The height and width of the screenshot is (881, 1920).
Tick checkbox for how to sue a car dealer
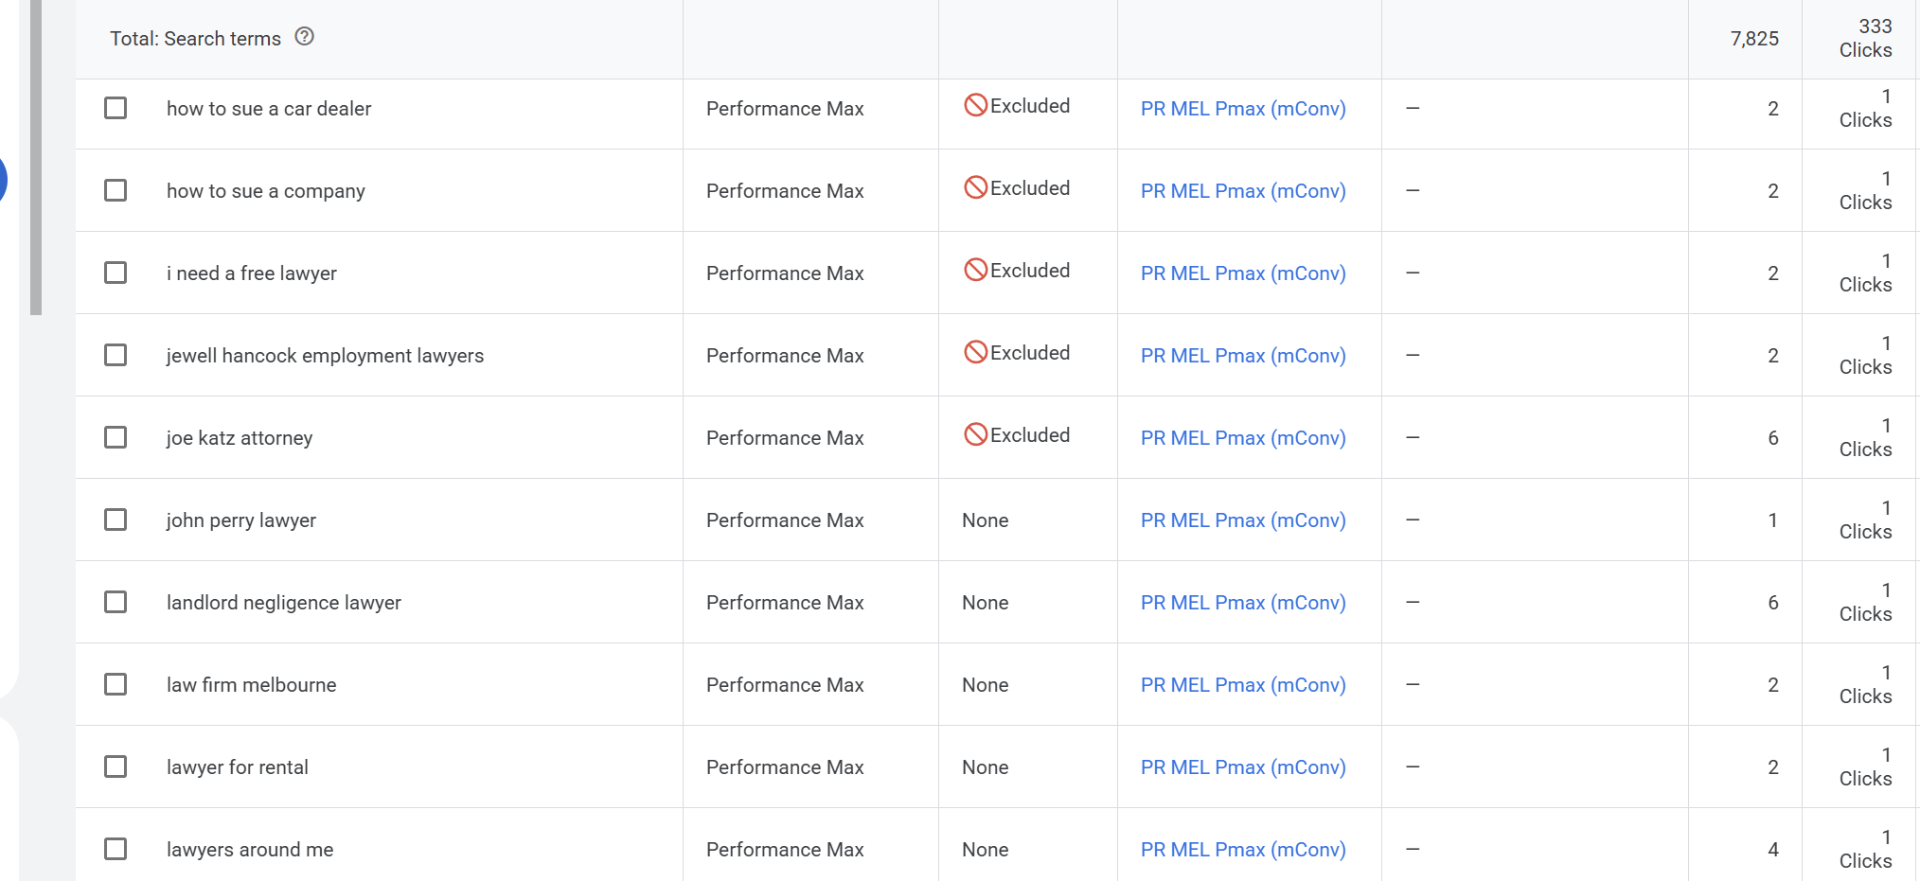click(116, 108)
